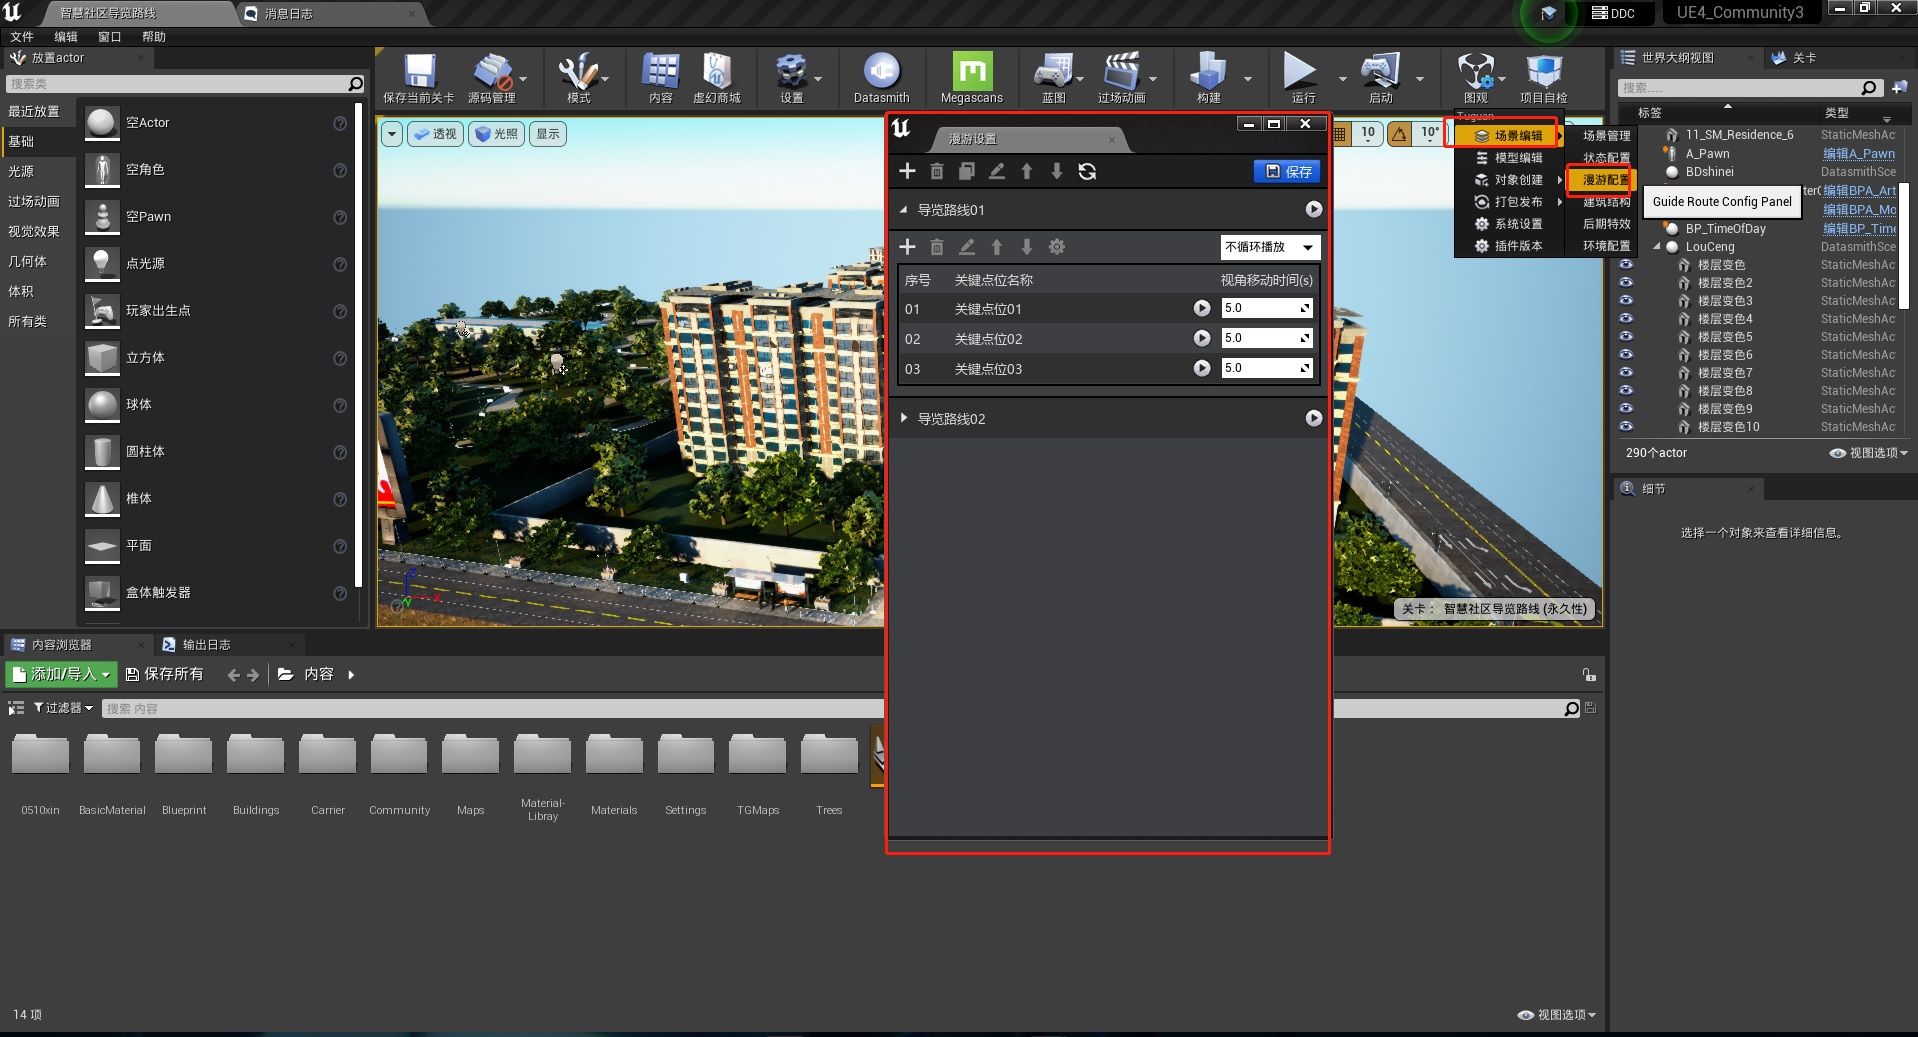Click the move time field for 关键点位01

tap(1259, 309)
